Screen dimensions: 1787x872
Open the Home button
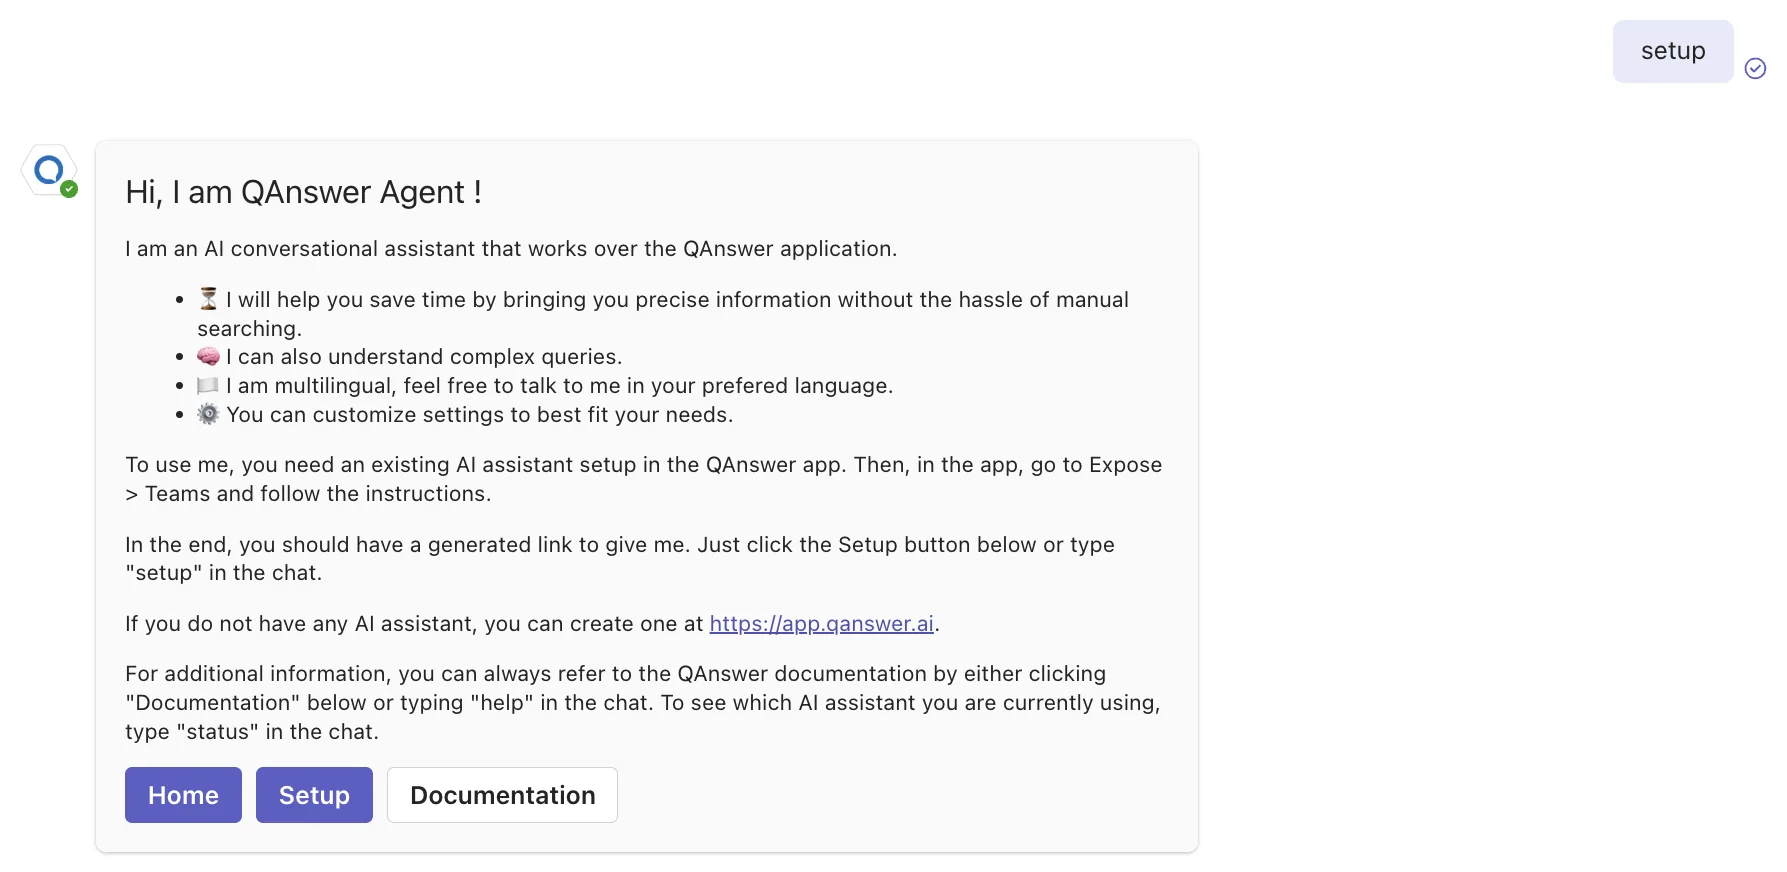tap(183, 795)
